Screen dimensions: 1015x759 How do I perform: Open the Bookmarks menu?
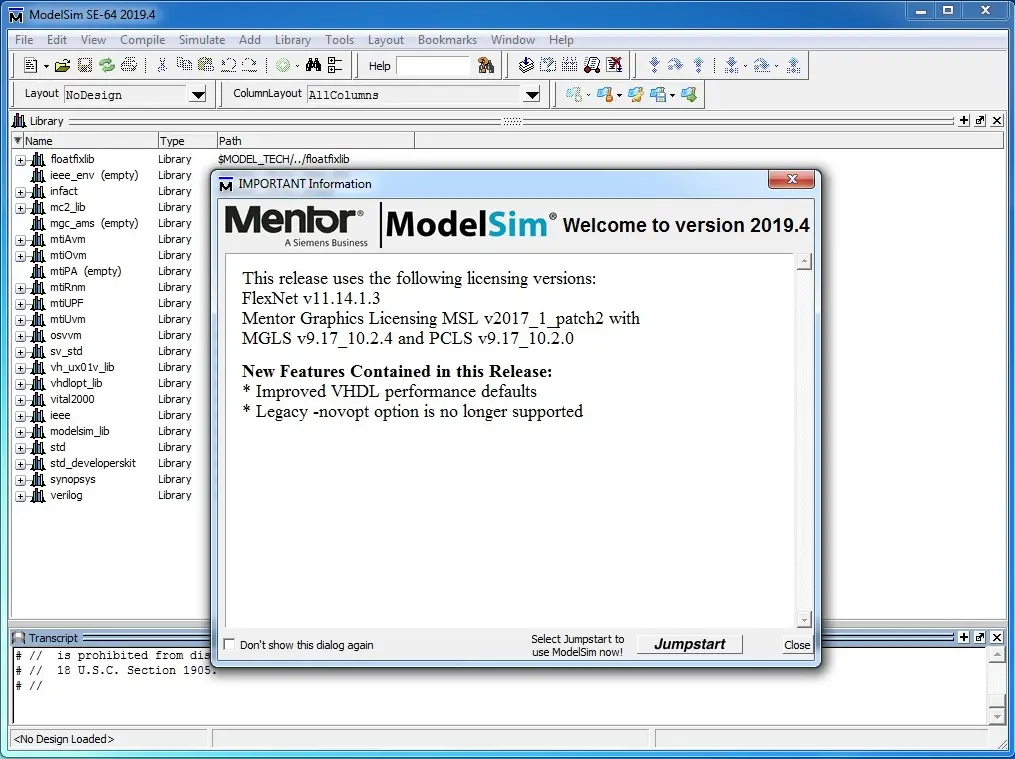pos(447,39)
